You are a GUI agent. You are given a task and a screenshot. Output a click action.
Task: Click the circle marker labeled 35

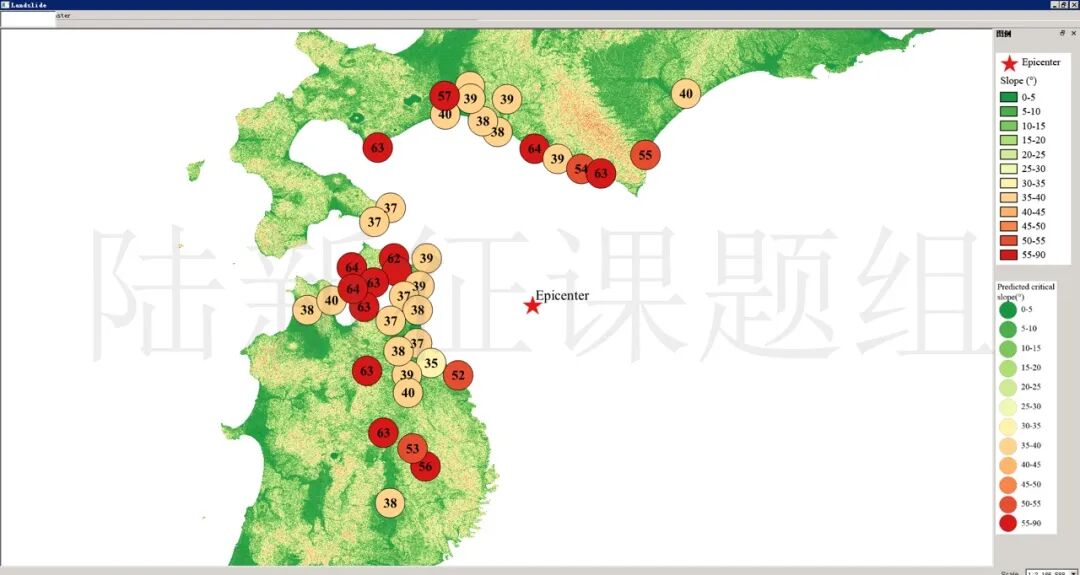click(x=431, y=363)
